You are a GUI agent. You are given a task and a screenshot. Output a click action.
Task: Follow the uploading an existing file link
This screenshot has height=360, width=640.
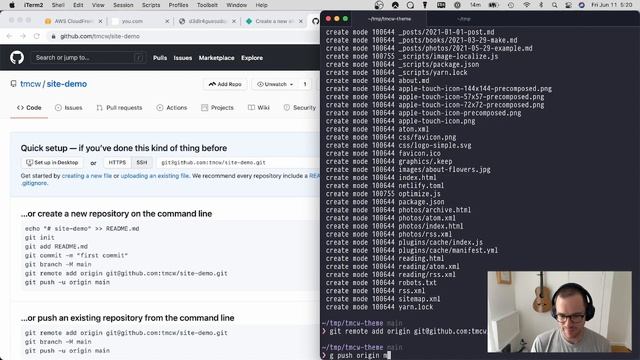click(x=155, y=176)
